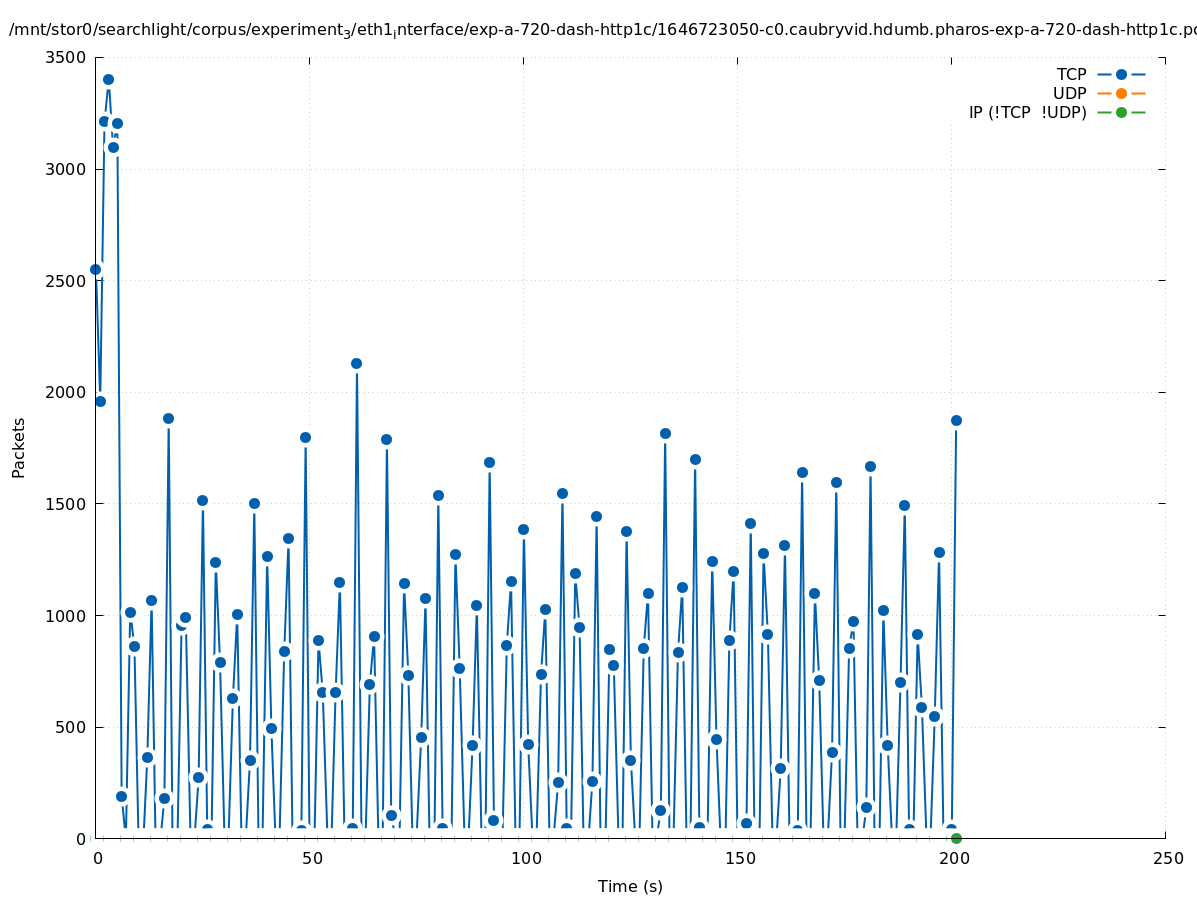This screenshot has height=900, width=1197.
Task: Click the first TCP data point at 2550 packets
Action: [95, 269]
